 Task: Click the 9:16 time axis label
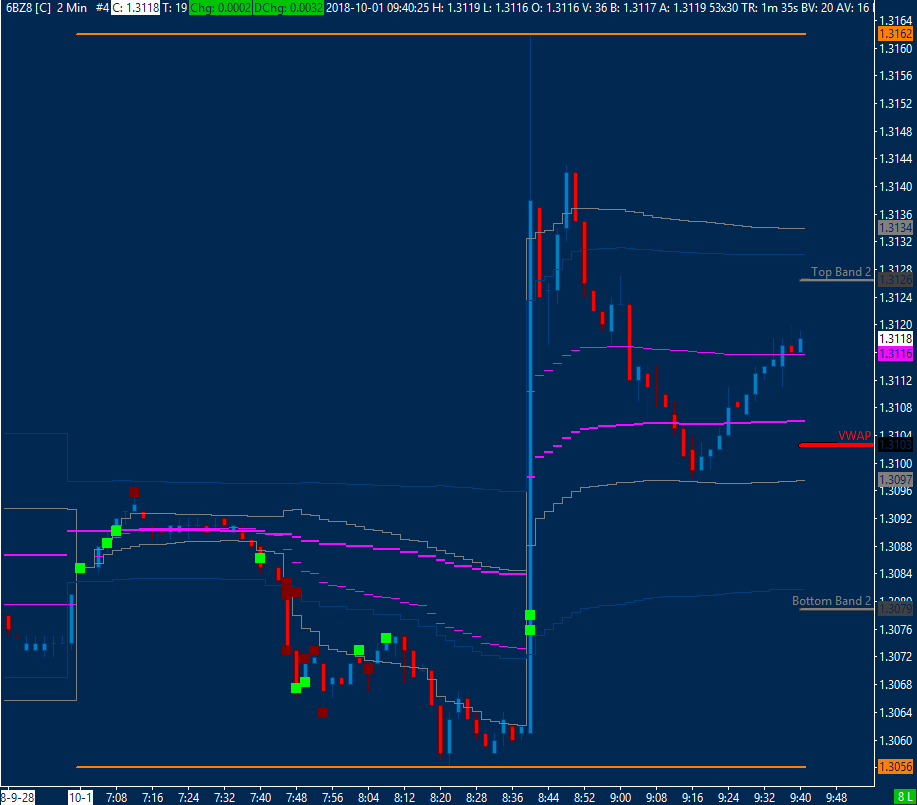(x=692, y=797)
